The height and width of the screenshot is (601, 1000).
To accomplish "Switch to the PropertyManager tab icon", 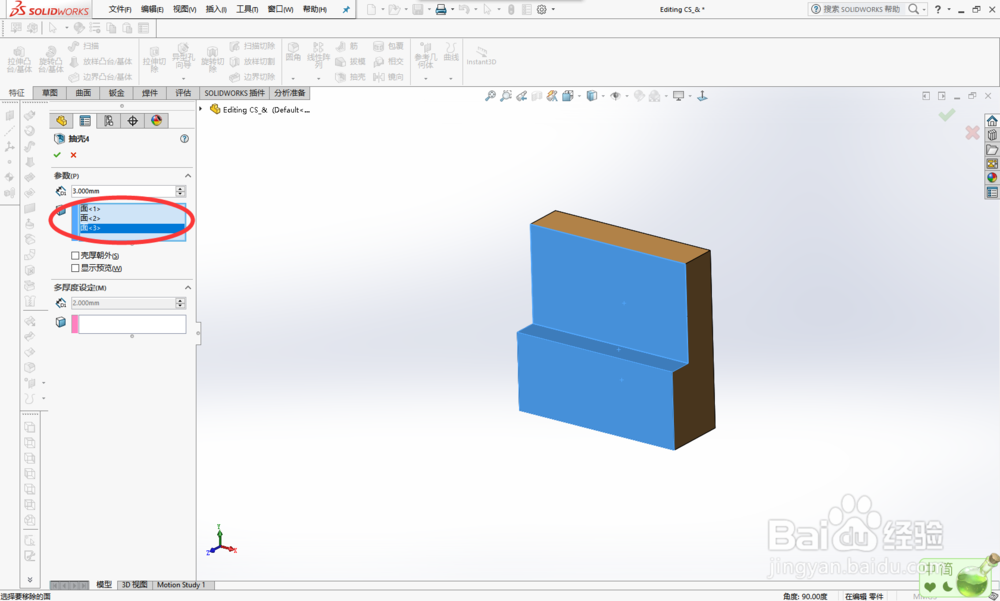I will [85, 121].
